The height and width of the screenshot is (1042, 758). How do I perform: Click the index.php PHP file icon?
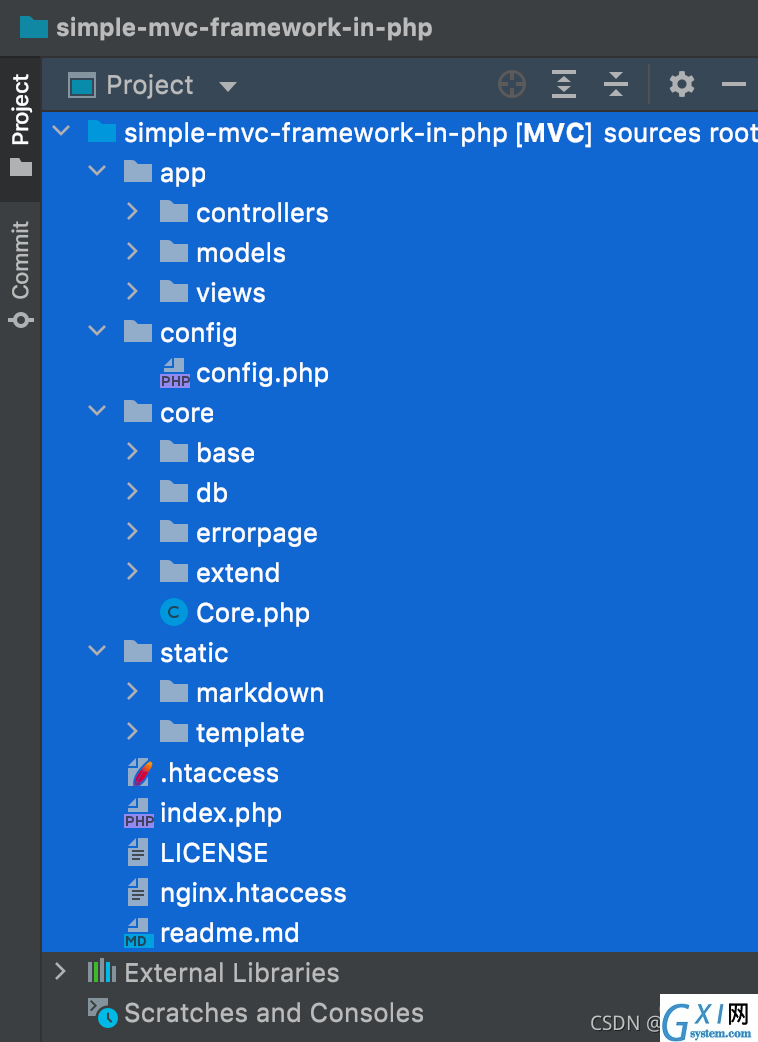pos(139,813)
